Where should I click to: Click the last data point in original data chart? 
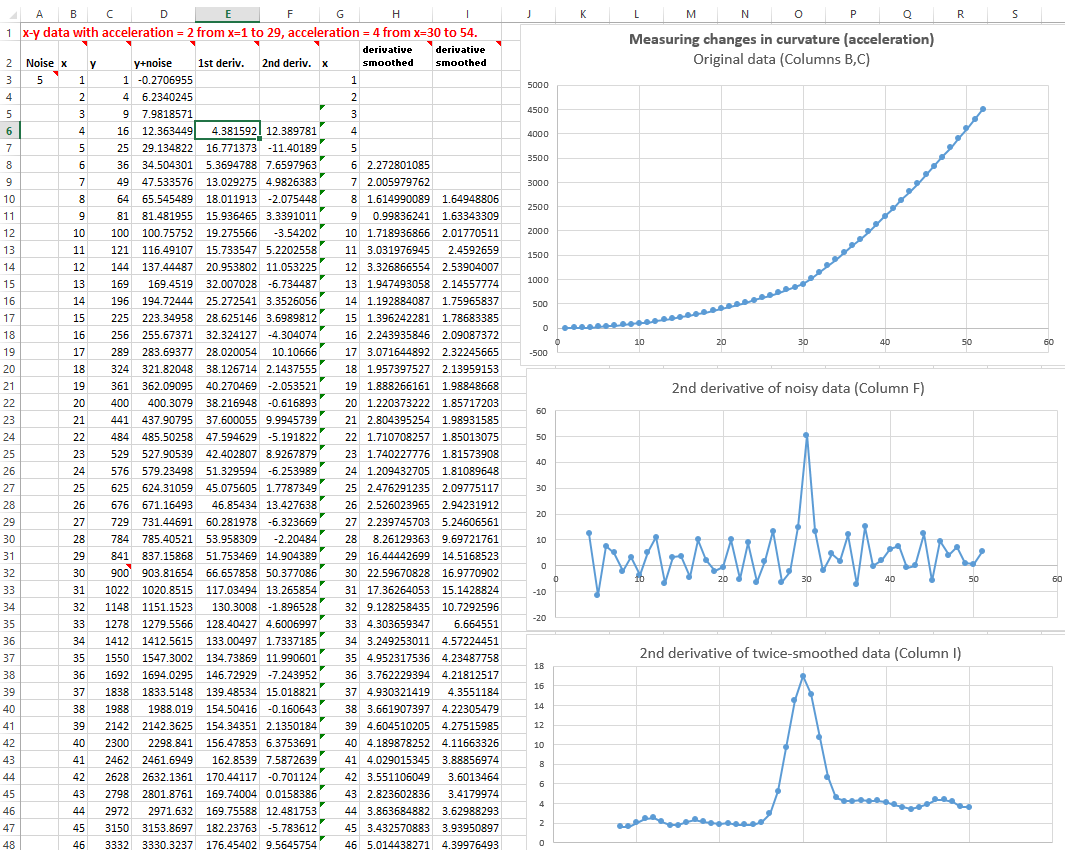click(x=983, y=109)
